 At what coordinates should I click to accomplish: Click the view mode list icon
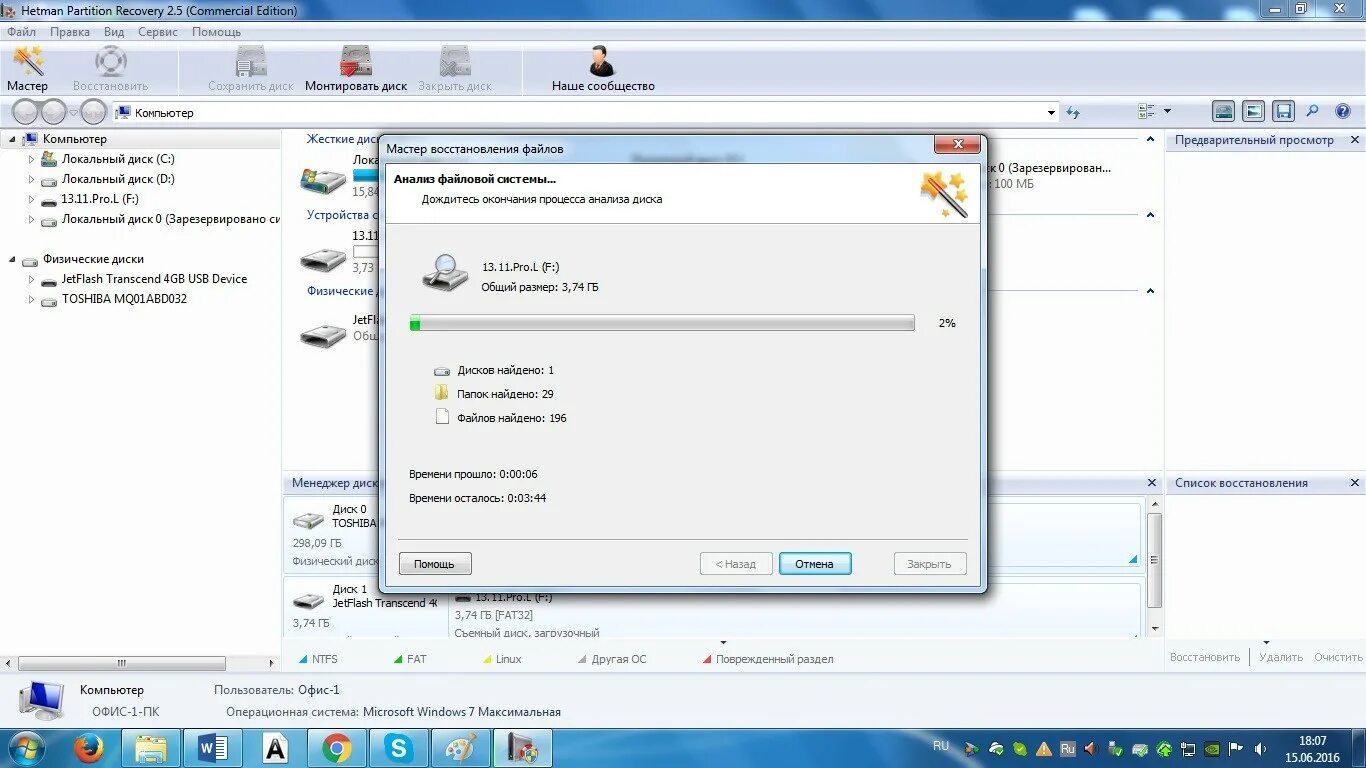tap(1146, 112)
